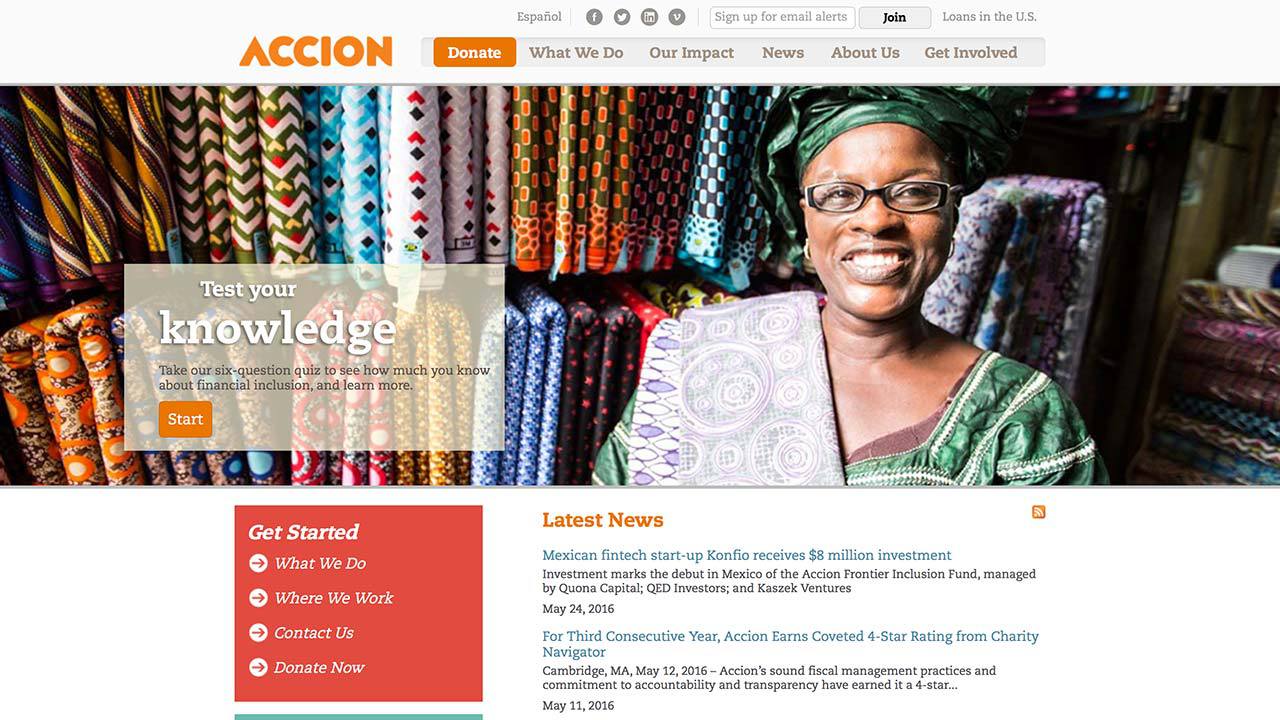Screen dimensions: 1280x720
Task: Start the knowledge quiz
Action: pyautogui.click(x=185, y=419)
